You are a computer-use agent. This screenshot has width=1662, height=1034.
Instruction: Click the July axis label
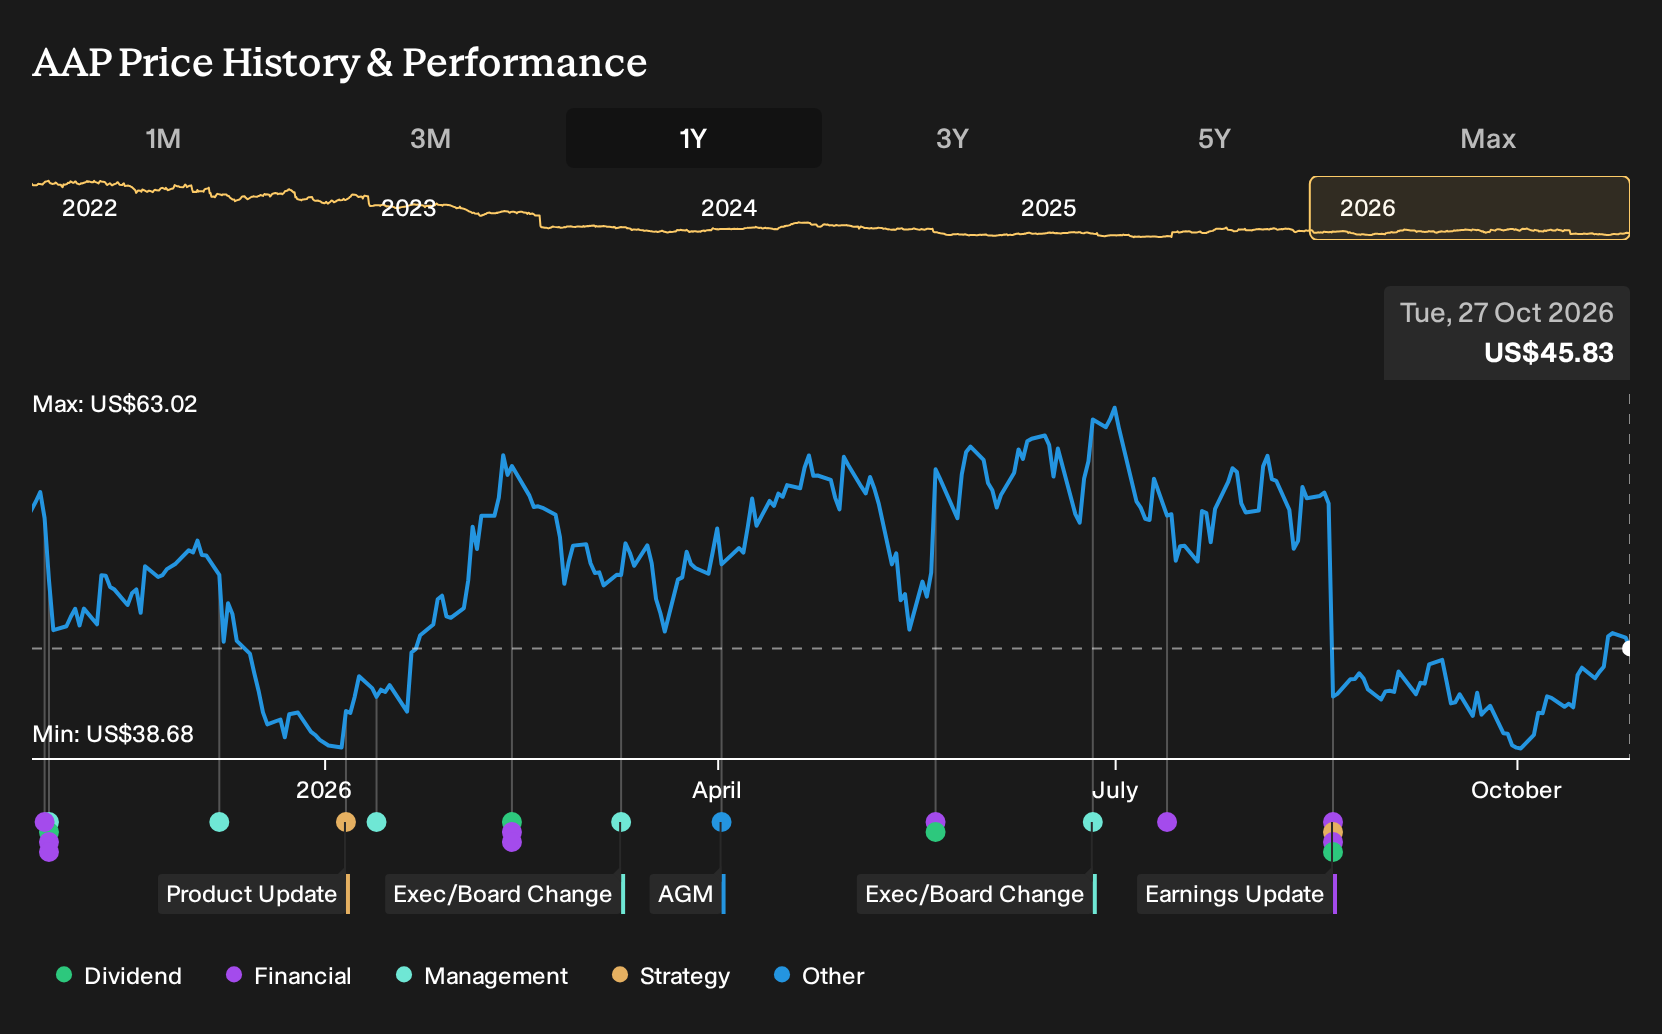[1115, 790]
